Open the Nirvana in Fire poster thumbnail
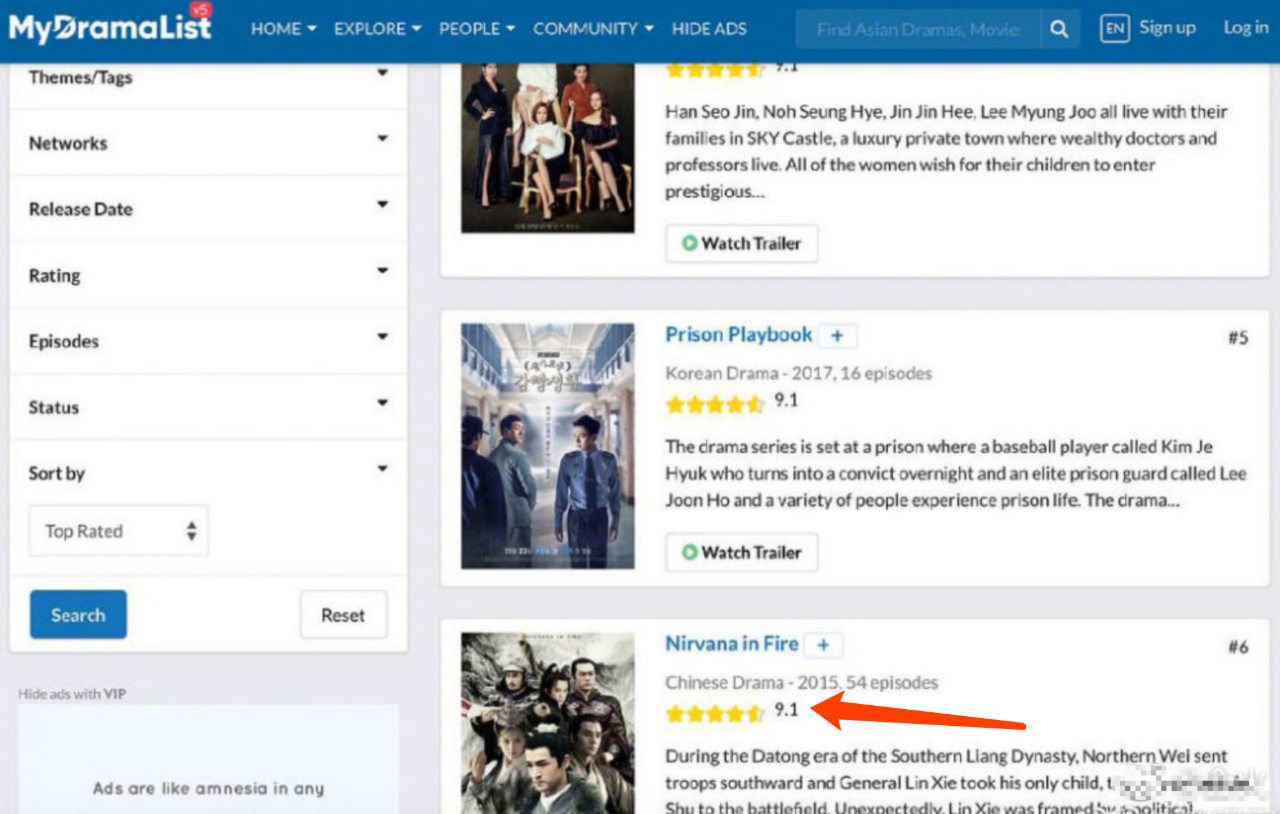Viewport: 1280px width, 814px height. (x=547, y=722)
